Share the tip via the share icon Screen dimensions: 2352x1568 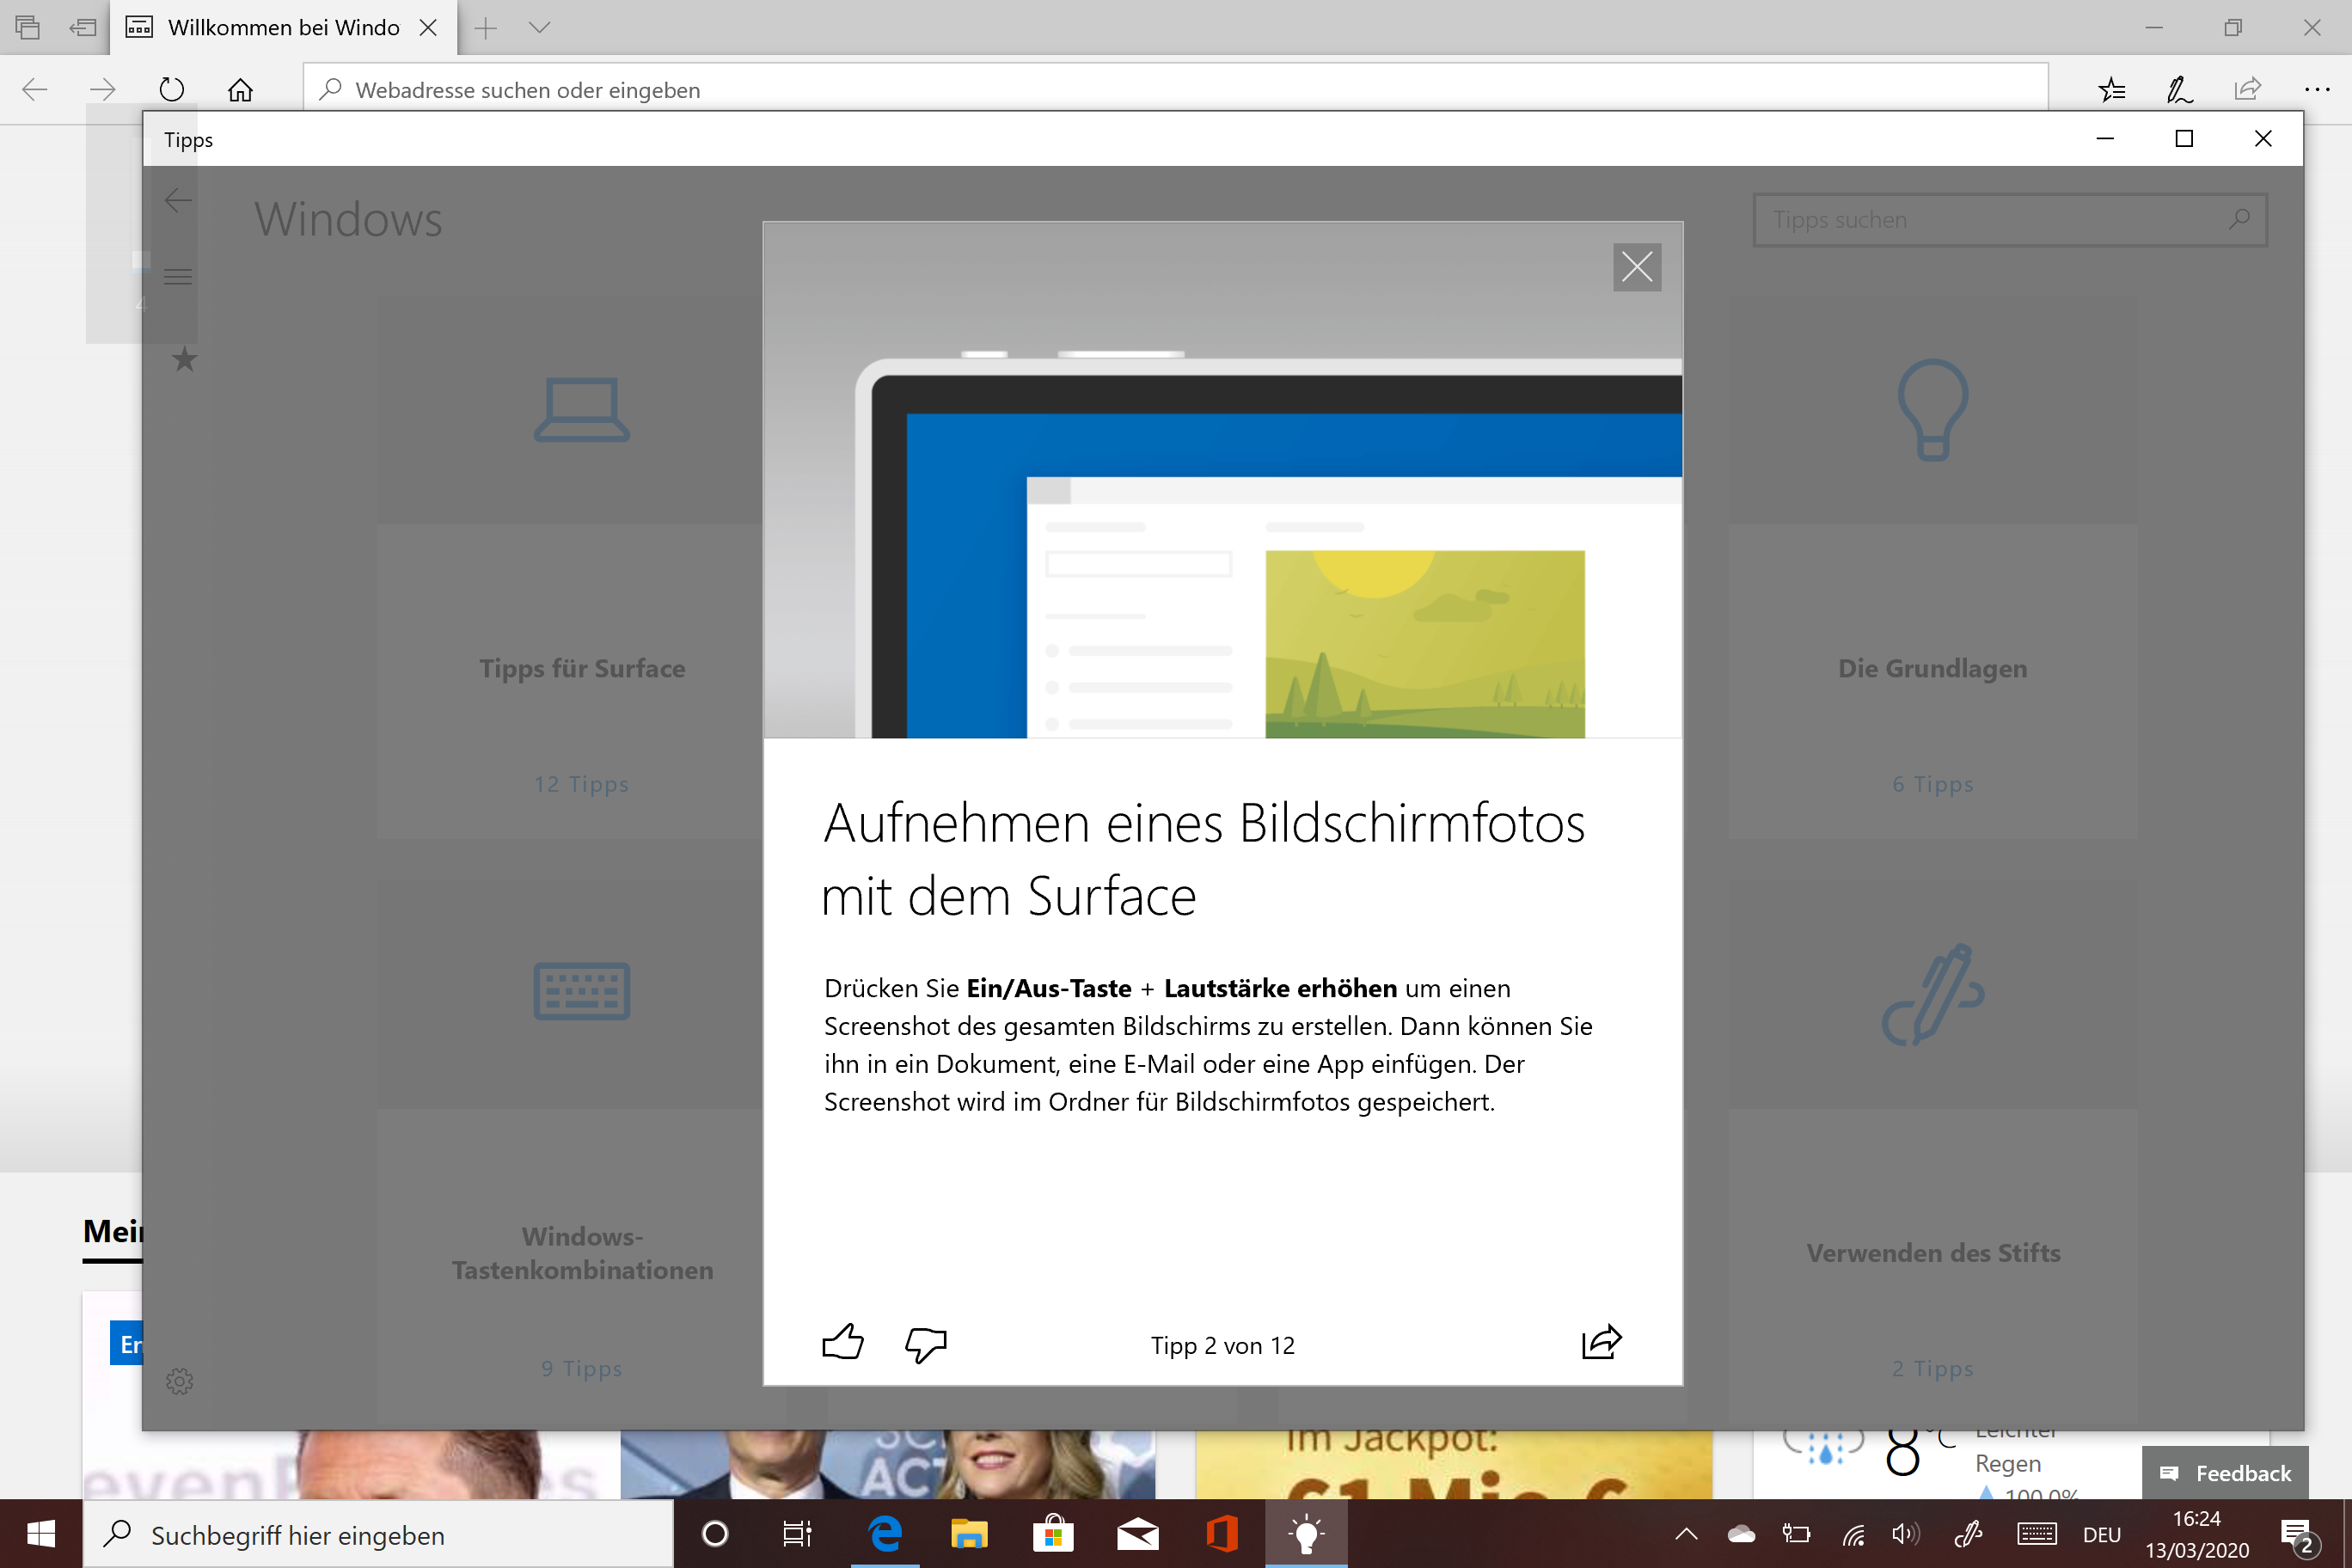(1601, 1342)
